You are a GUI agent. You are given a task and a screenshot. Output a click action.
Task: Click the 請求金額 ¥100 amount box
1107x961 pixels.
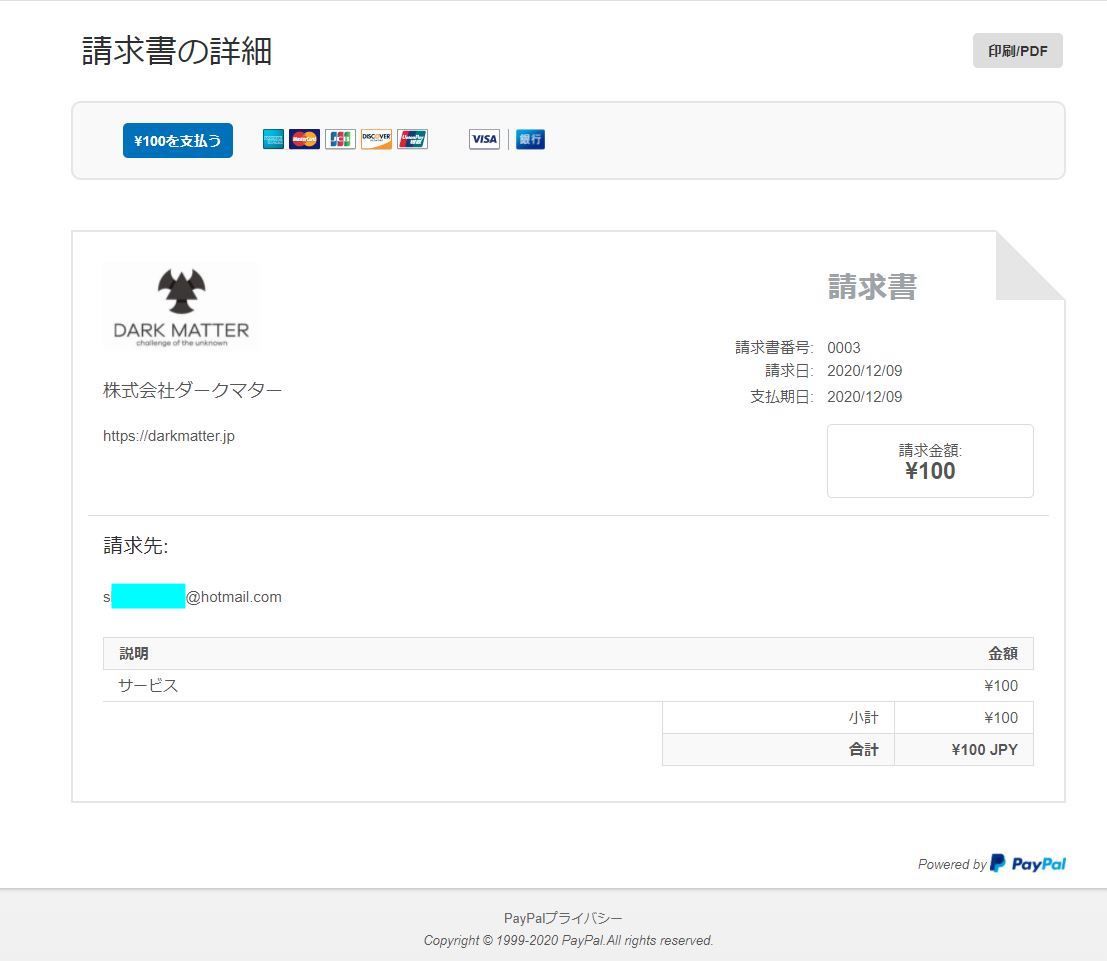(930, 461)
